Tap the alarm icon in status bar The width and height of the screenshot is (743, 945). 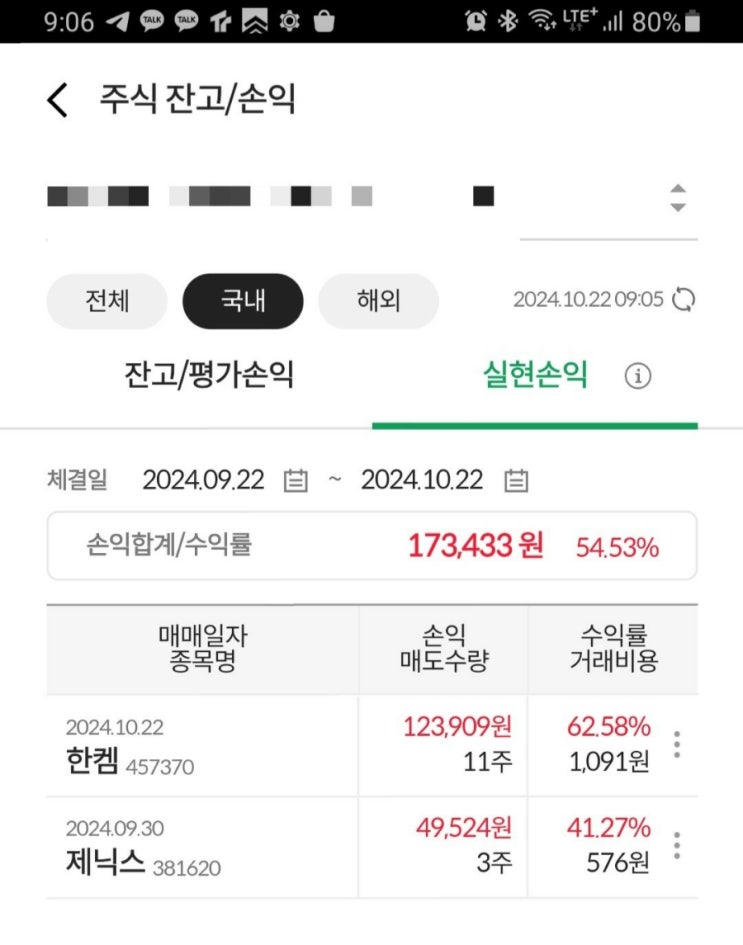[476, 21]
